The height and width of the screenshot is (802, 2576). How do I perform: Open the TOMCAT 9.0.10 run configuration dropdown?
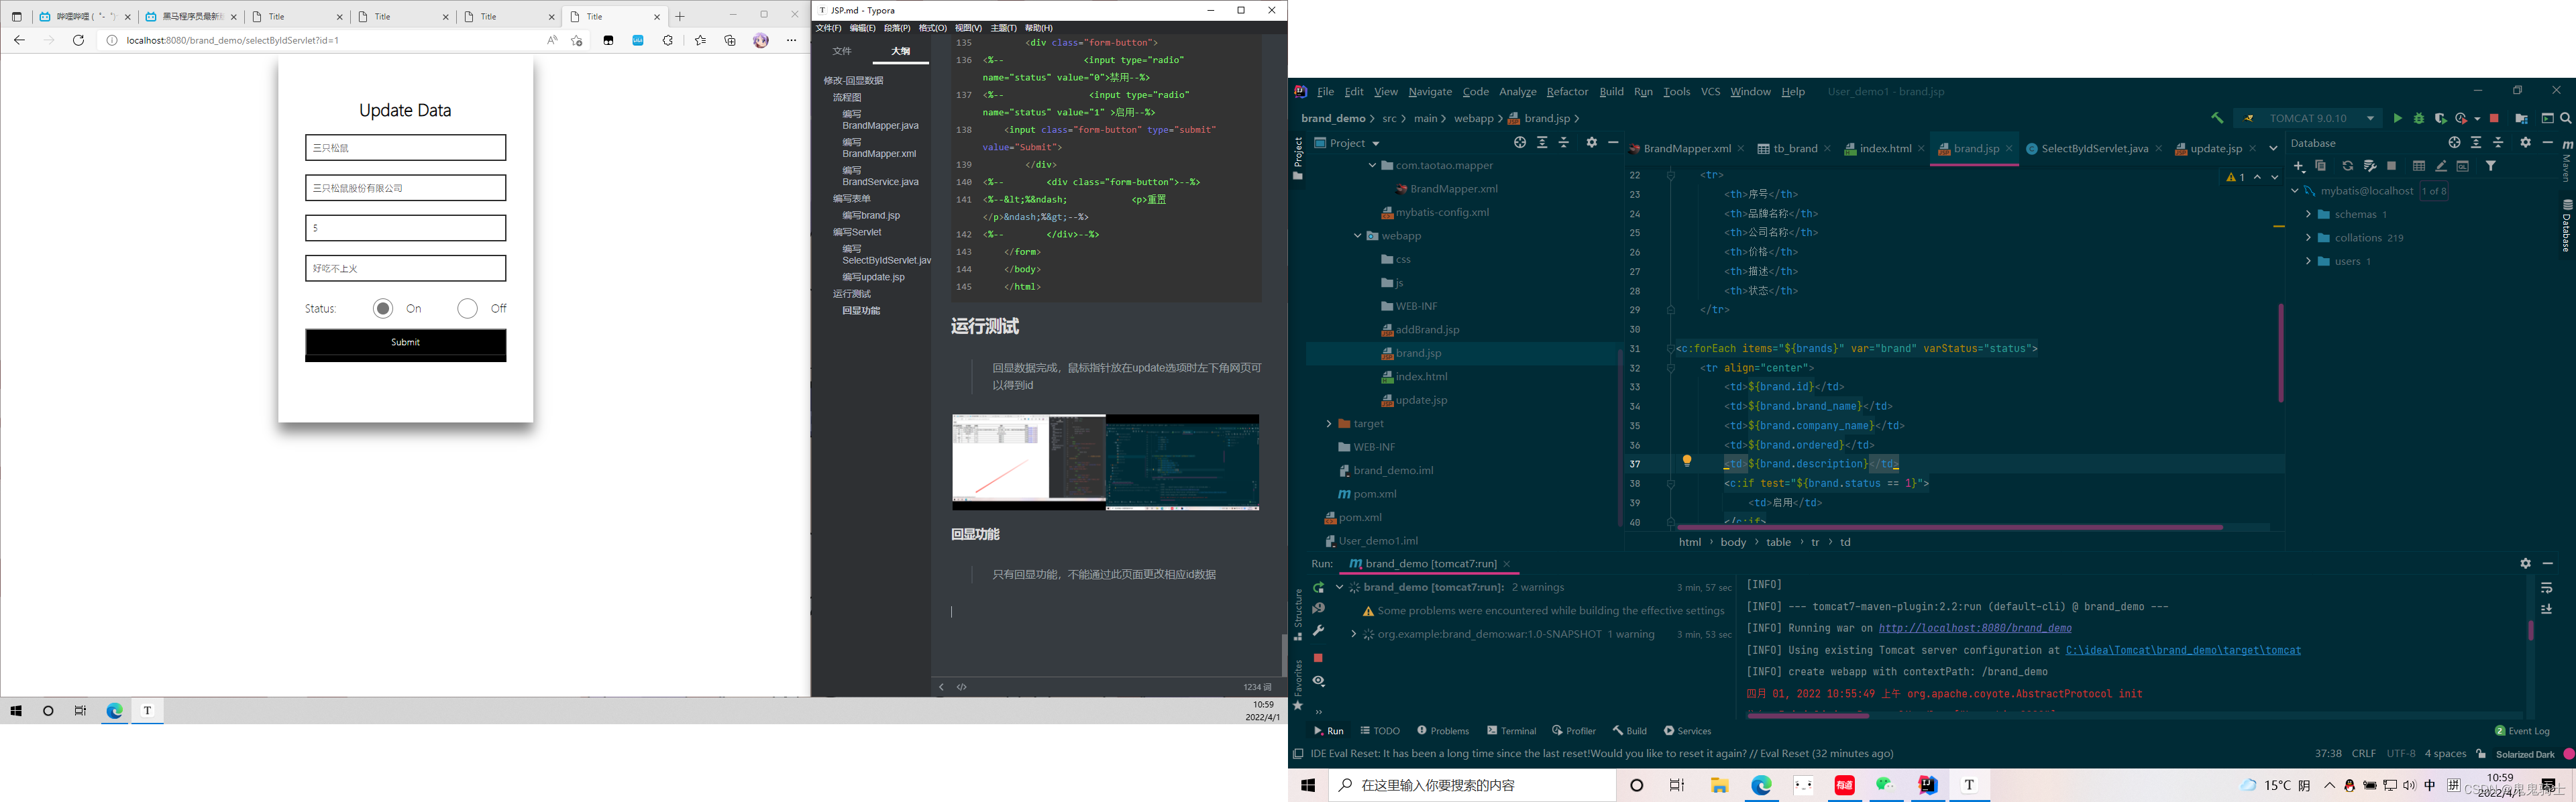(2309, 118)
